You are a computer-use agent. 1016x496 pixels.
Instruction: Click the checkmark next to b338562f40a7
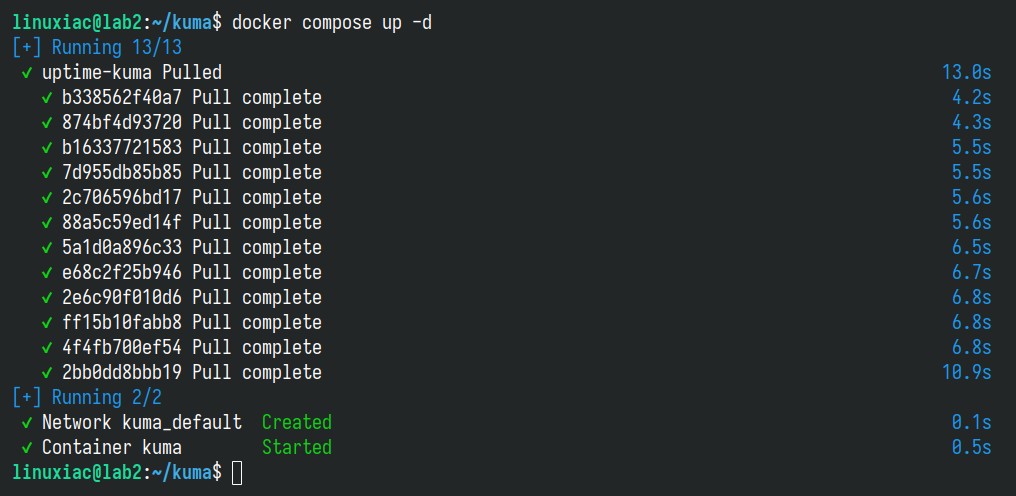(x=47, y=98)
